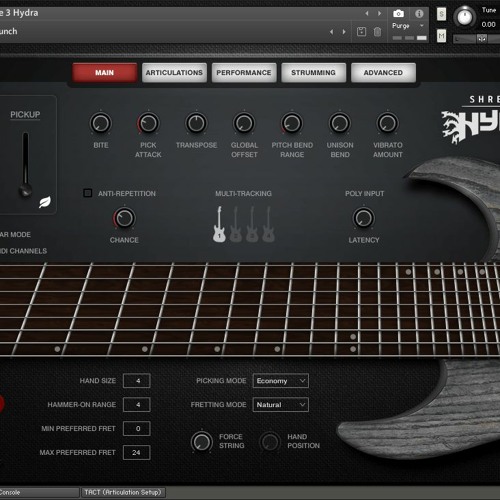Image resolution: width=500 pixels, height=500 pixels.
Task: Go to next instrument with upper right arrow
Action: (x=379, y=13)
